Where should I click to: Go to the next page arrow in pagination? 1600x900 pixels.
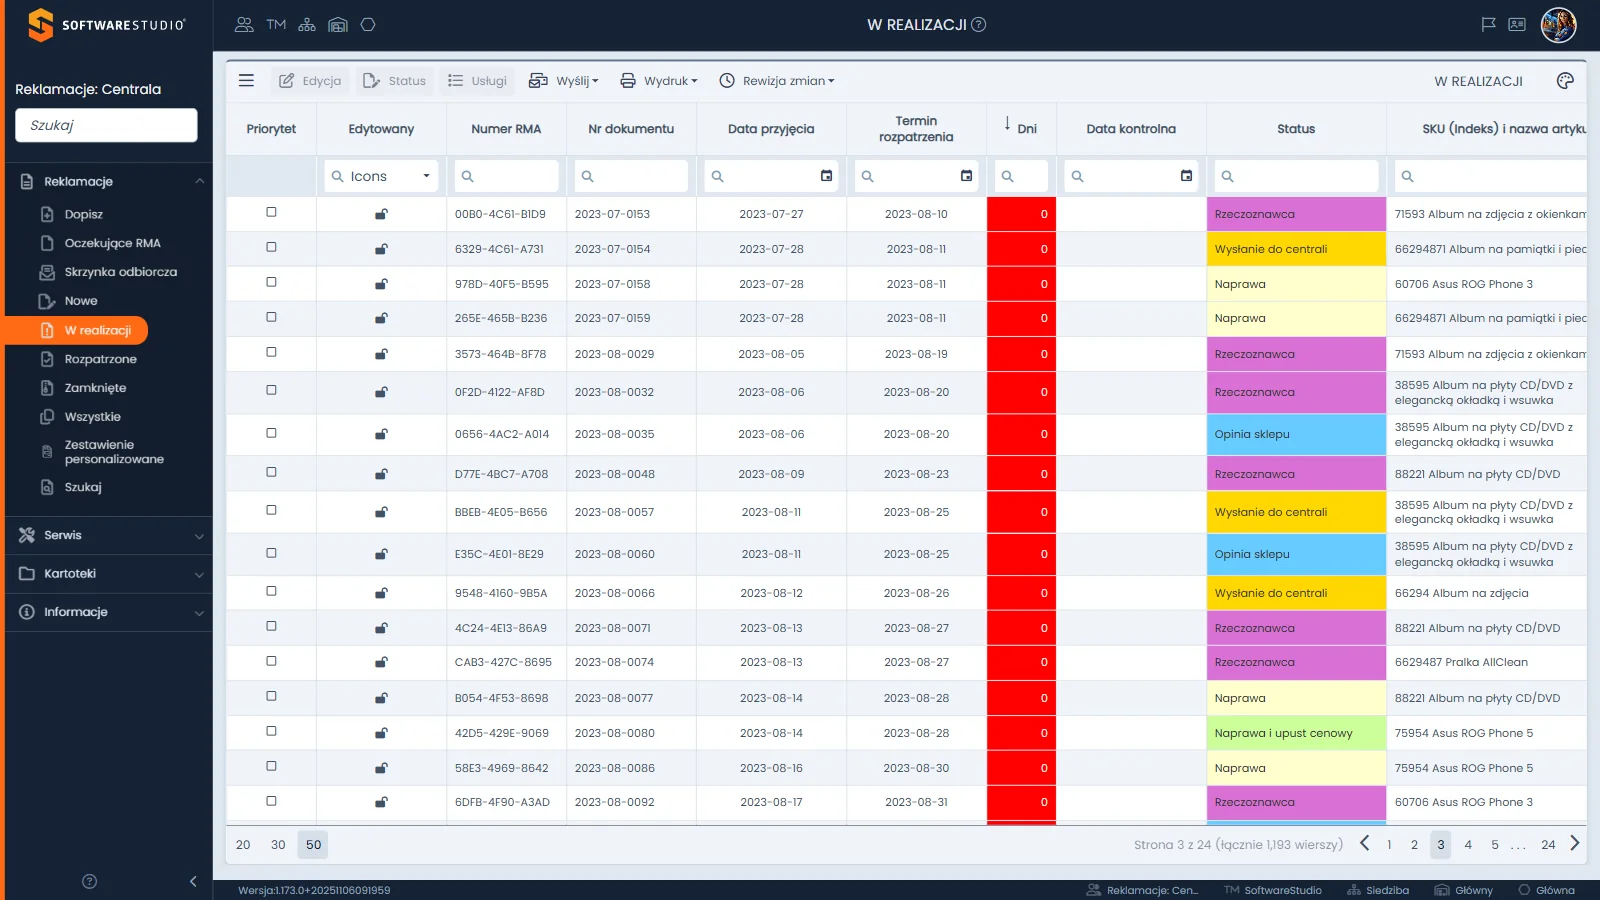point(1575,844)
